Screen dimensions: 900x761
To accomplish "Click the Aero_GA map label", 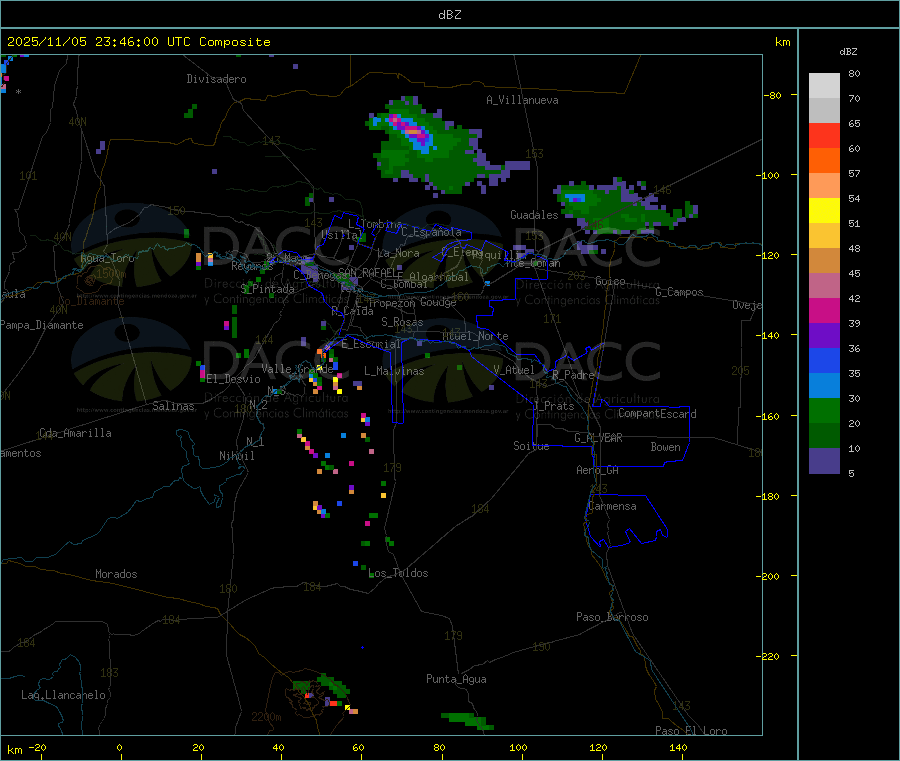I will tap(598, 470).
